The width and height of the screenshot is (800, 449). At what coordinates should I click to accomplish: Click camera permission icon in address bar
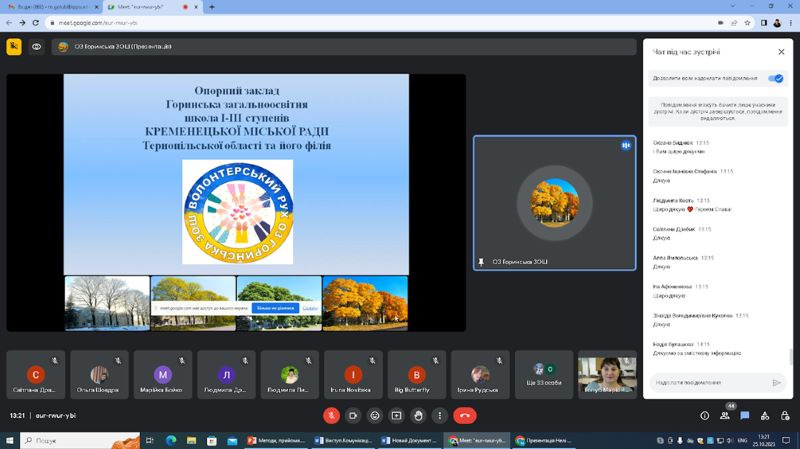pyautogui.click(x=720, y=22)
